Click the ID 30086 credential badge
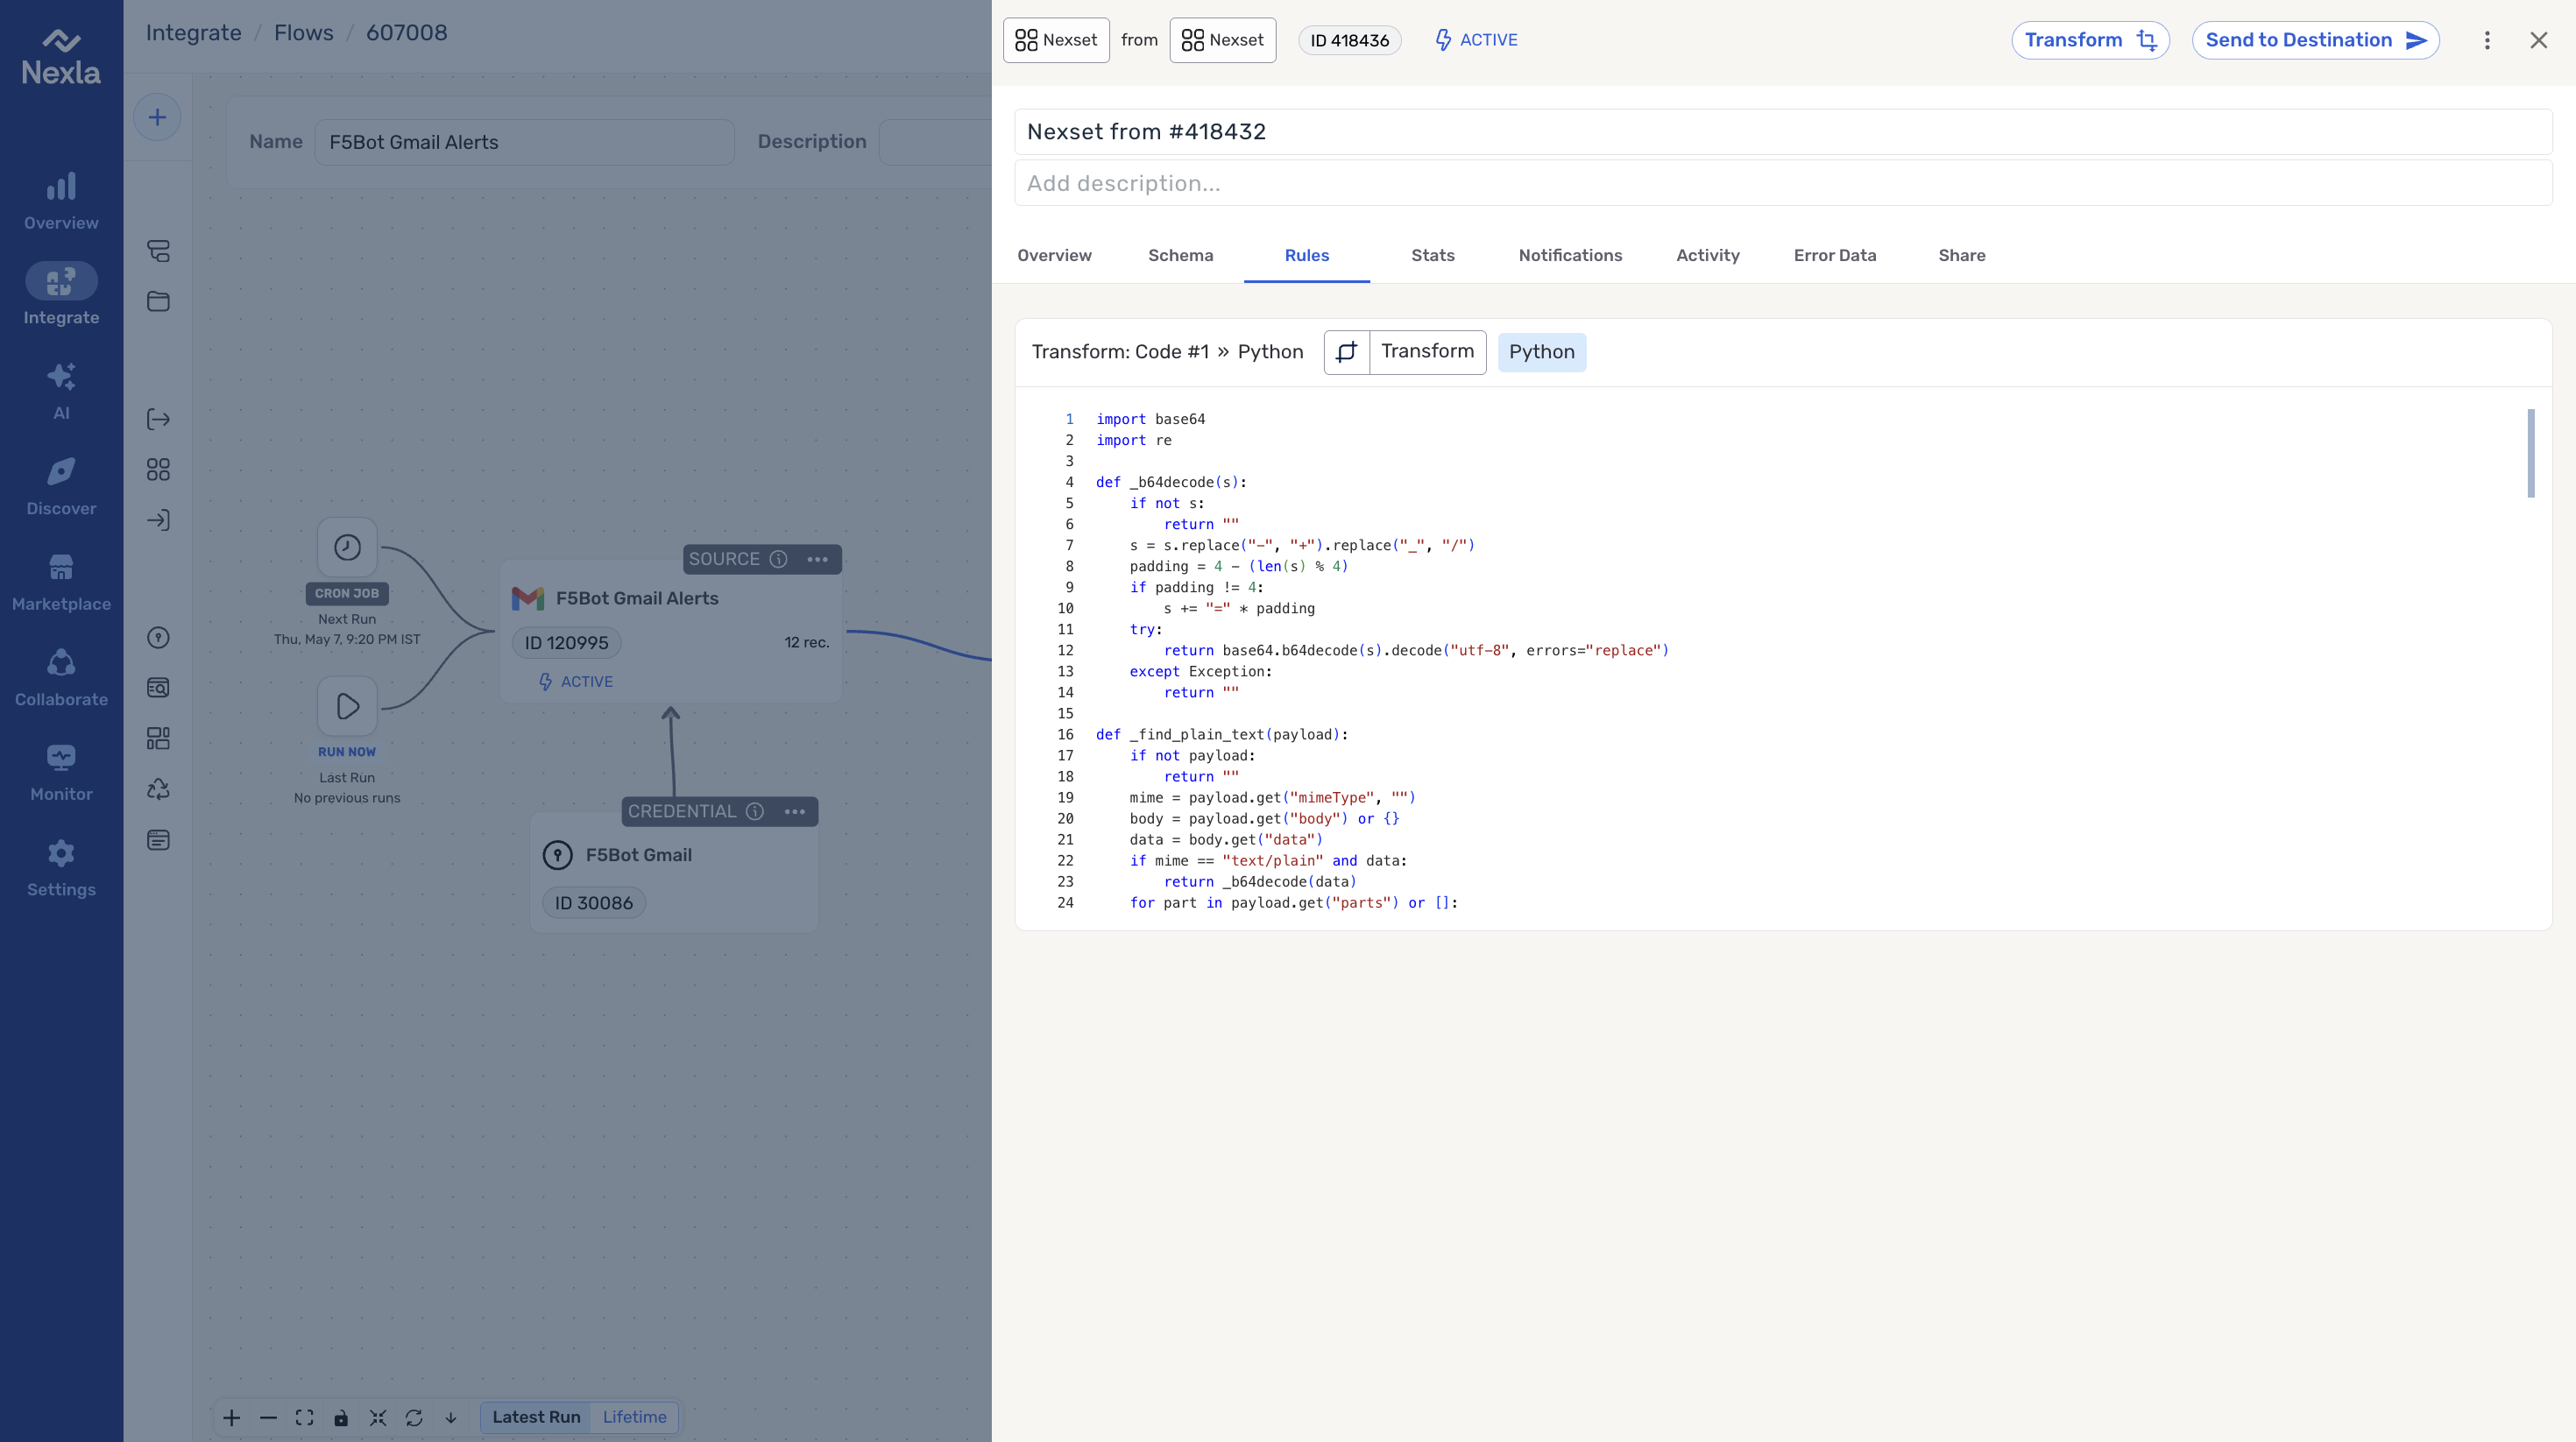2576x1442 pixels. (593, 903)
